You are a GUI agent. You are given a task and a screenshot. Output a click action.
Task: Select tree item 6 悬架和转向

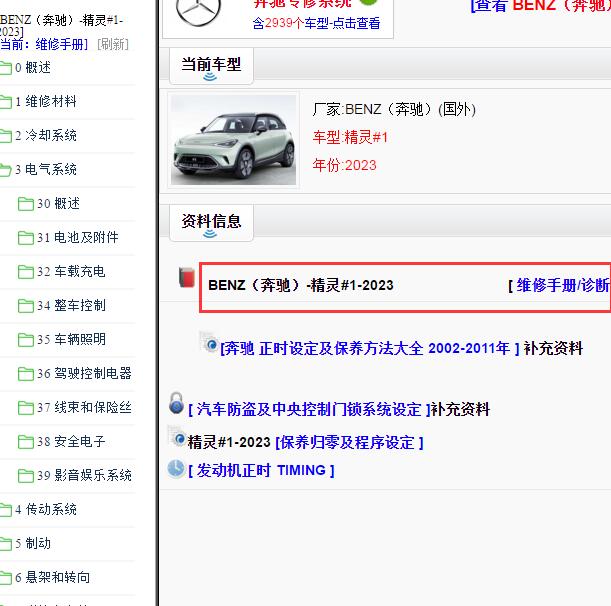(53, 577)
